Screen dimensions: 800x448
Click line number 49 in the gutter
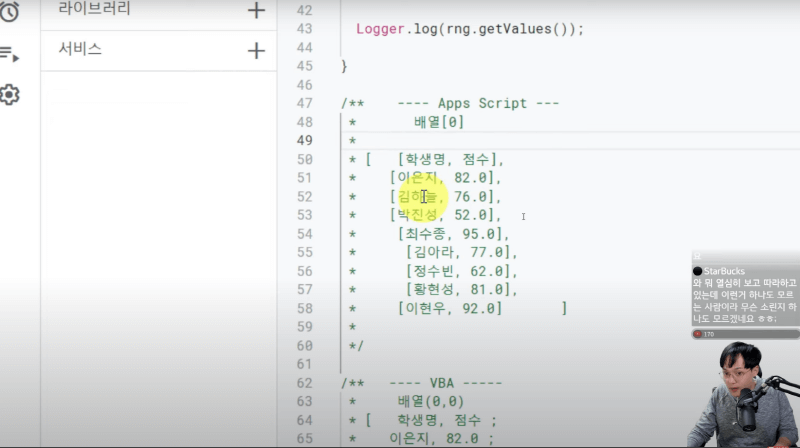pos(304,140)
